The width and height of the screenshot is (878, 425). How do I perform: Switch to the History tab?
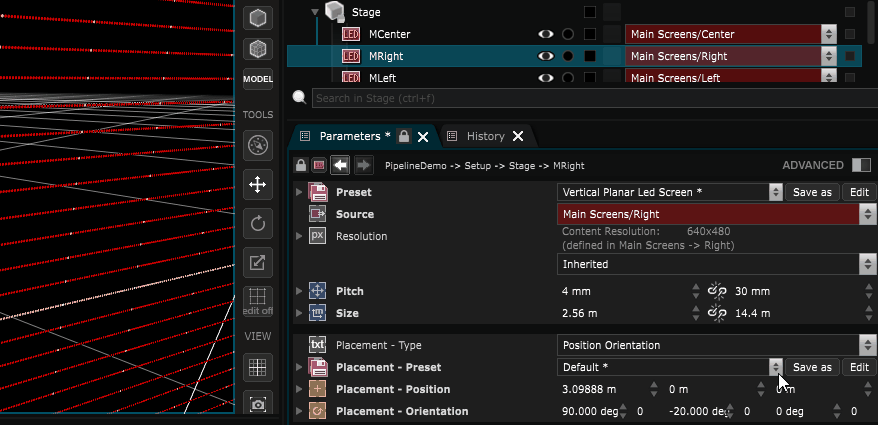(485, 136)
